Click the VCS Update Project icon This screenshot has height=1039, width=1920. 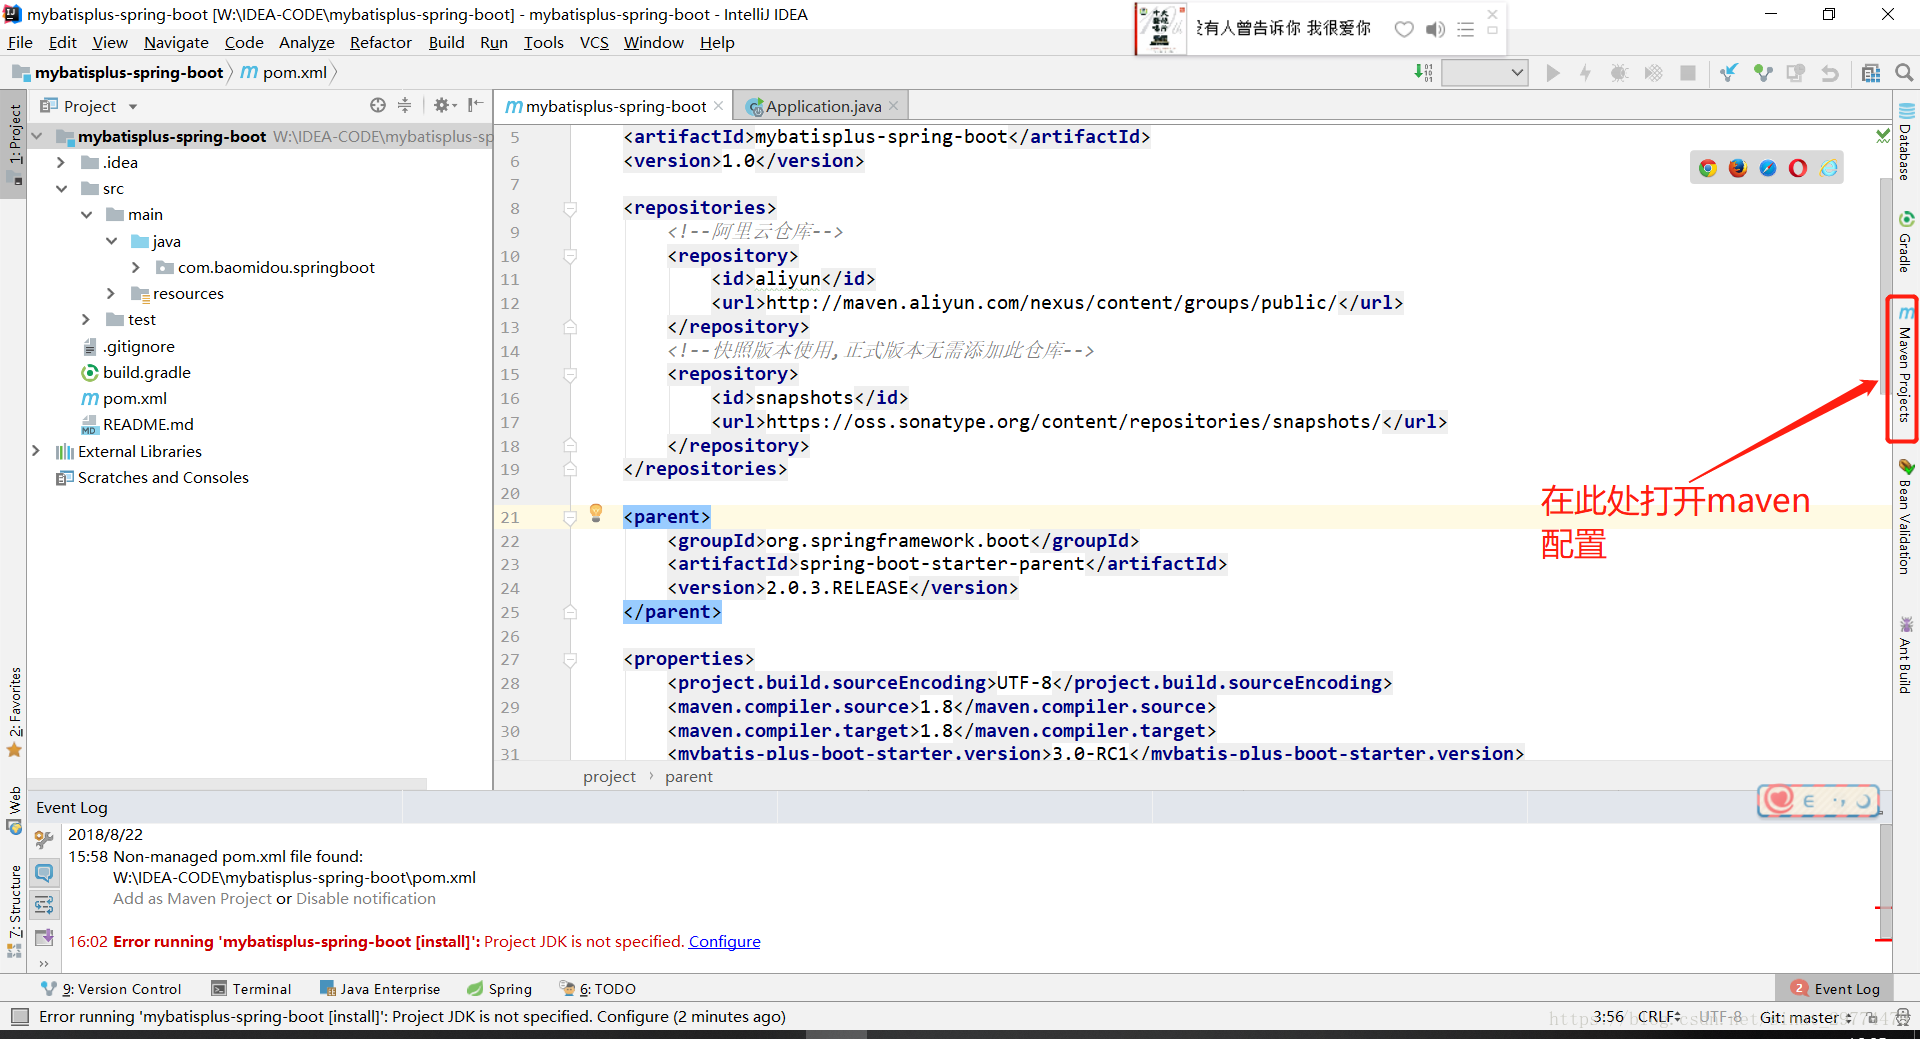pyautogui.click(x=1728, y=73)
